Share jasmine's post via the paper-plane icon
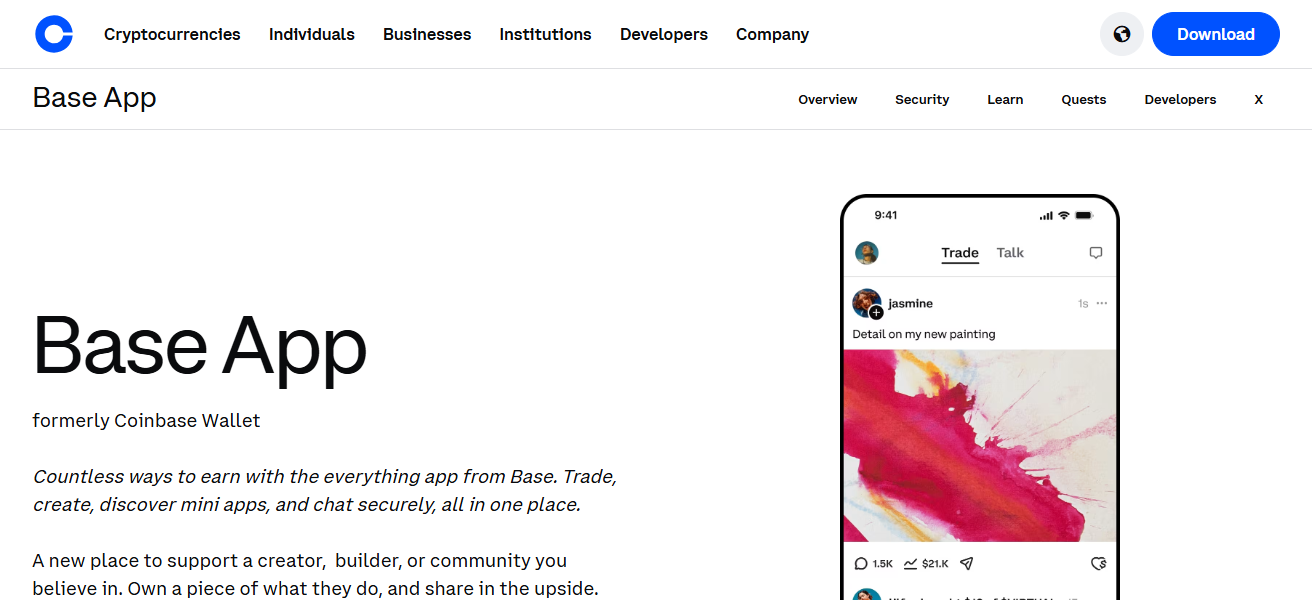 coord(966,563)
